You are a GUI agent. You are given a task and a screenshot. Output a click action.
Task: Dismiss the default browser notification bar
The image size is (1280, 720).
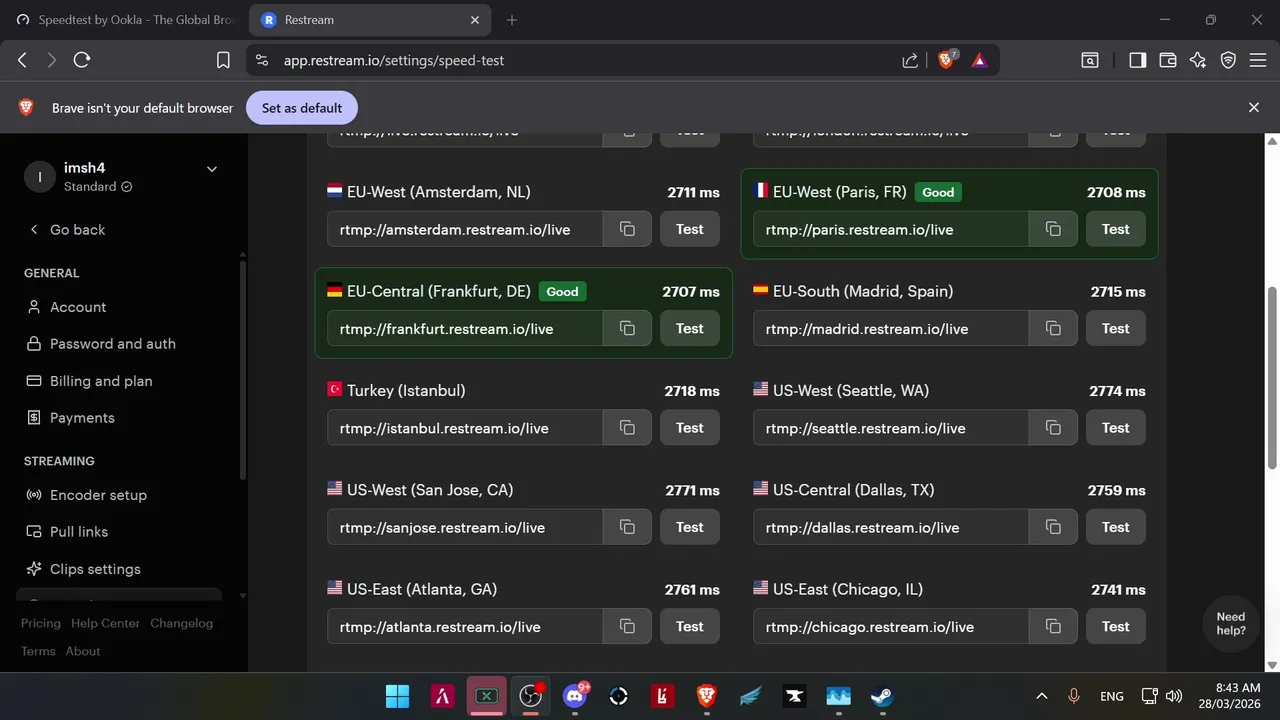pyautogui.click(x=1254, y=107)
